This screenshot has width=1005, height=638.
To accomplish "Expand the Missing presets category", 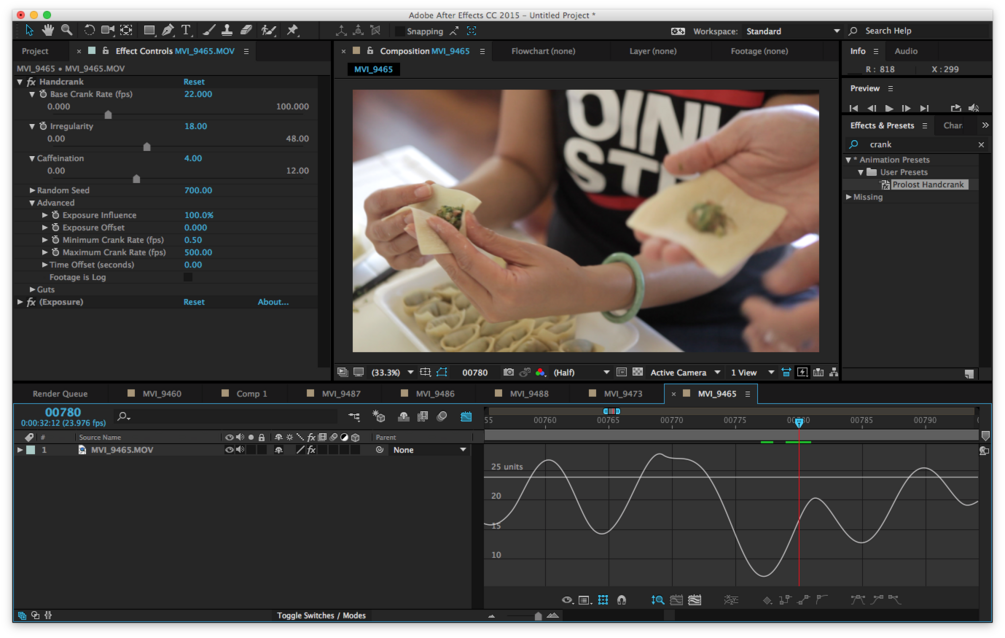I will (x=849, y=197).
